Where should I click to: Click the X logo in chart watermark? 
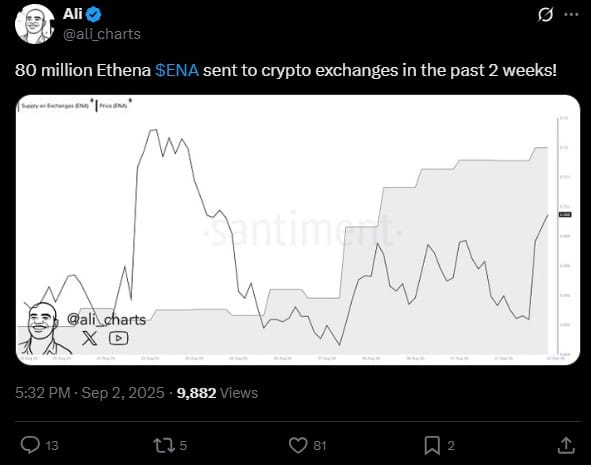pyautogui.click(x=89, y=338)
